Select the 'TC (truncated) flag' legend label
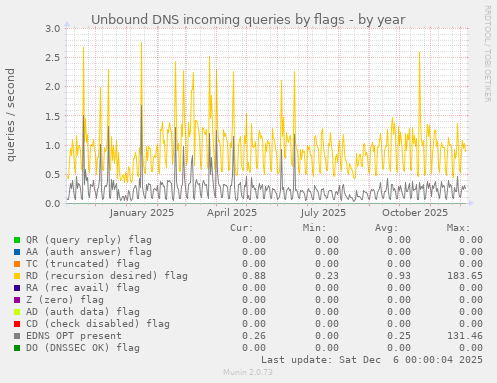The width and height of the screenshot is (497, 383). pos(83,264)
